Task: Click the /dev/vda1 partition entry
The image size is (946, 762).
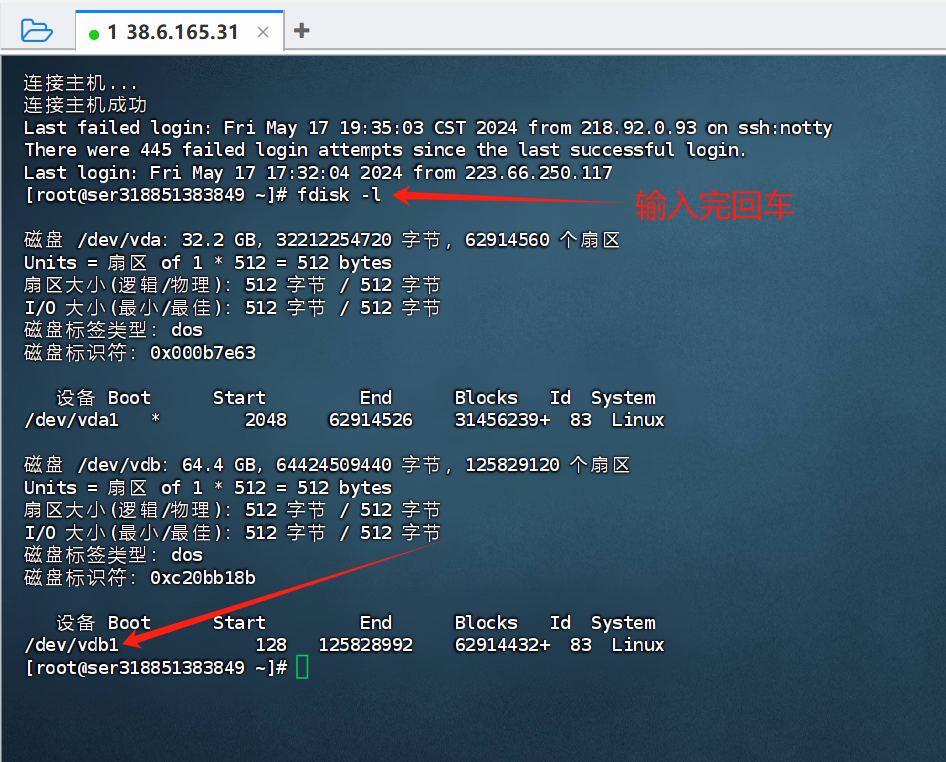Action: tap(71, 420)
